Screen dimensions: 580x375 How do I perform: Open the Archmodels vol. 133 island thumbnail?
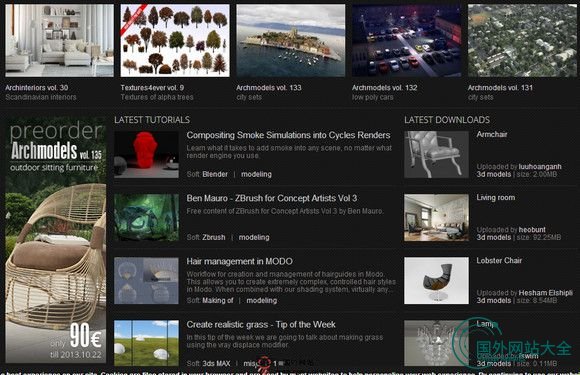[291, 40]
